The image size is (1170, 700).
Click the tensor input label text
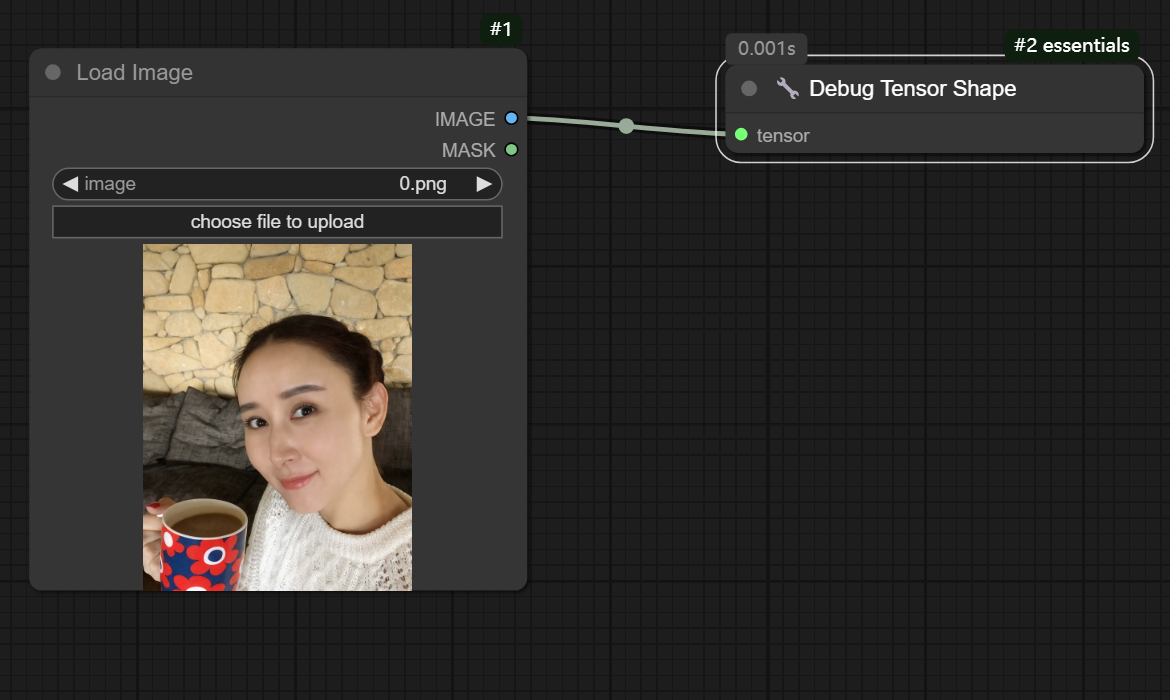(x=783, y=136)
